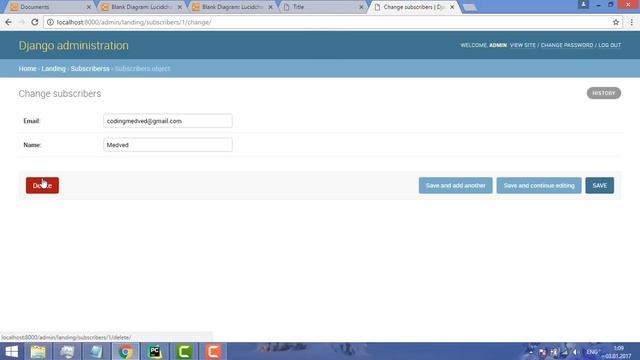The image size is (640, 360).
Task: Open PyCharm from the taskbar
Action: coord(155,351)
